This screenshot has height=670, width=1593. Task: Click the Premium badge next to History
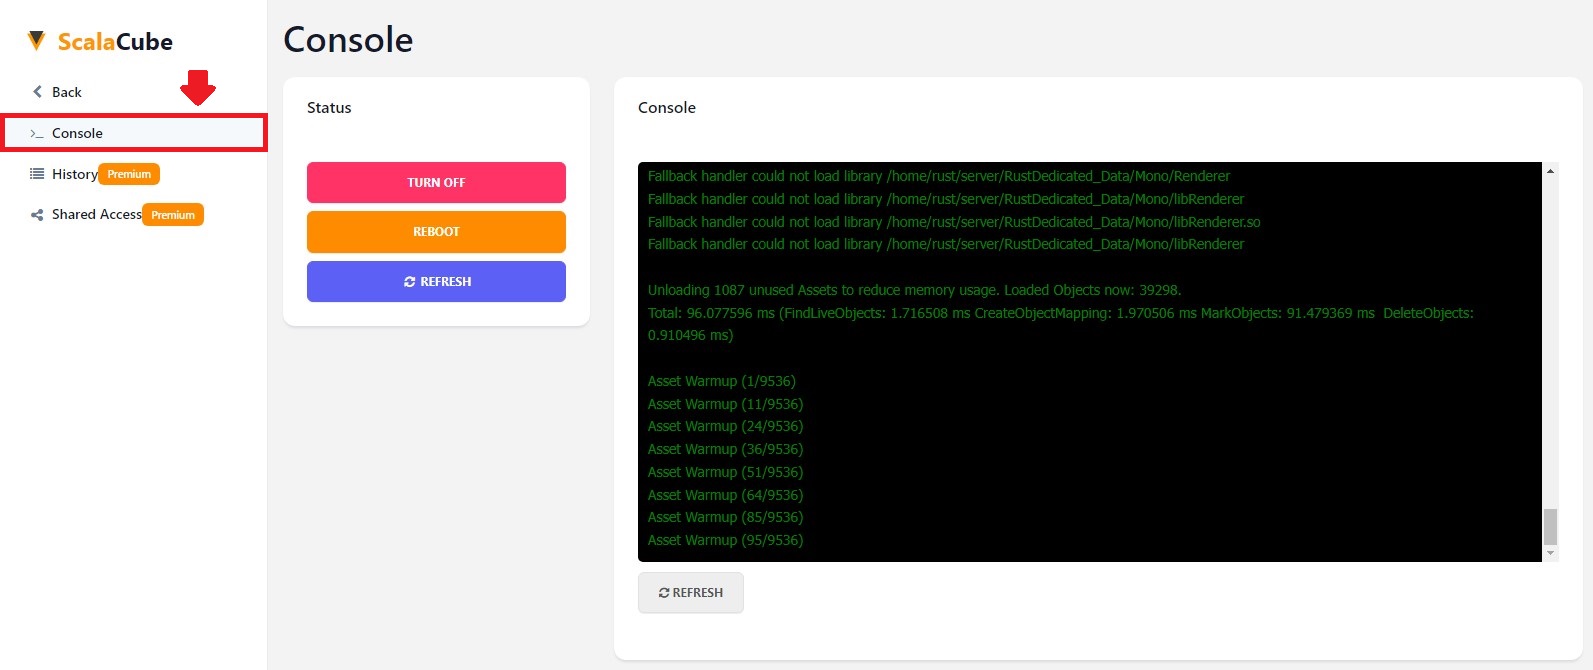[129, 174]
